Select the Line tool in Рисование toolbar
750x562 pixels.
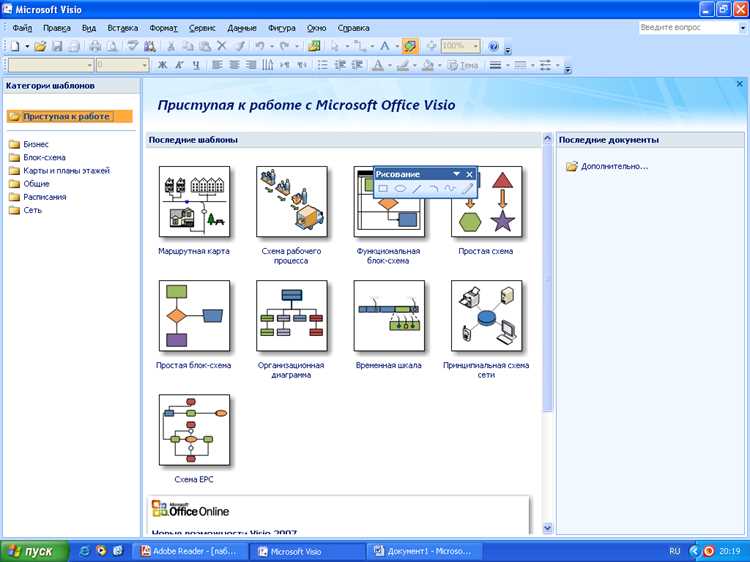pos(417,188)
